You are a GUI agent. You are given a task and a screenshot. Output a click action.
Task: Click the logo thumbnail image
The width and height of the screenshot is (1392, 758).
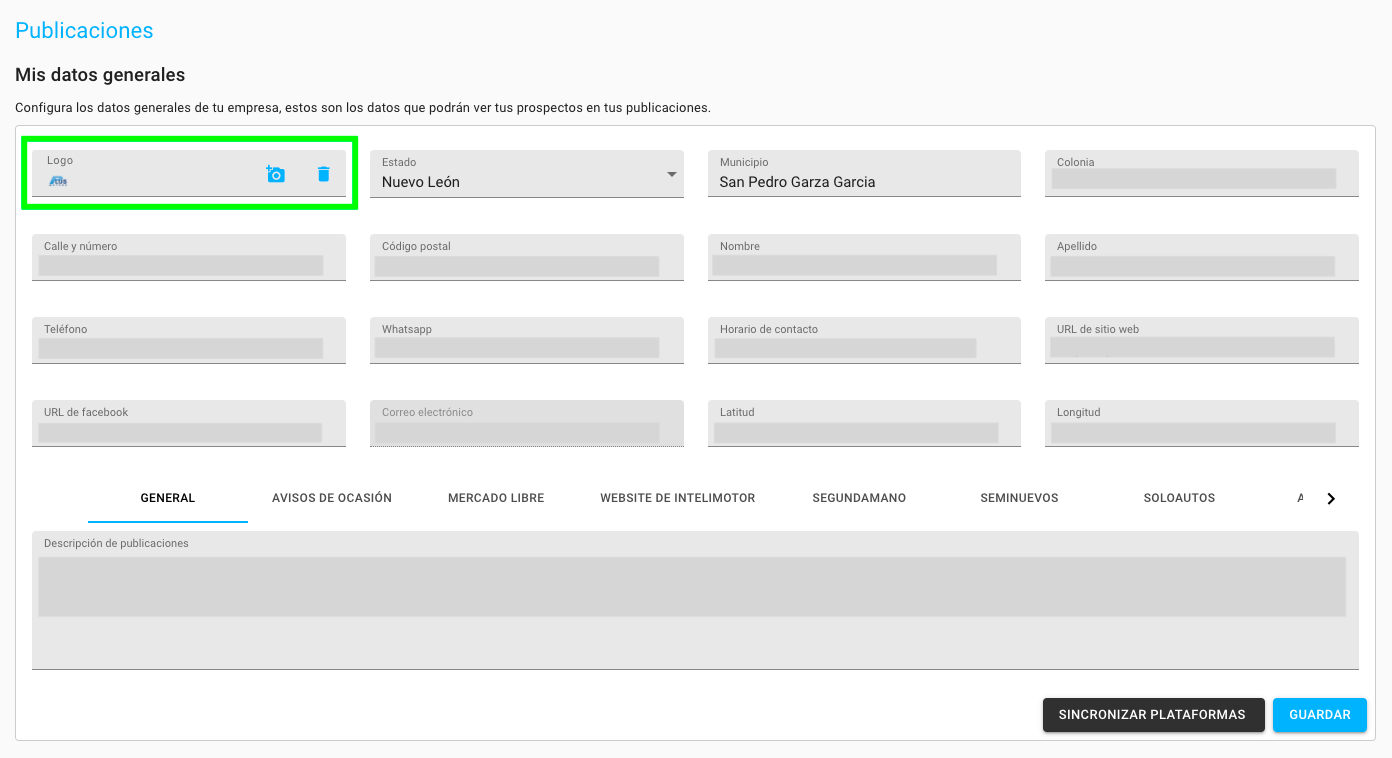(x=58, y=181)
